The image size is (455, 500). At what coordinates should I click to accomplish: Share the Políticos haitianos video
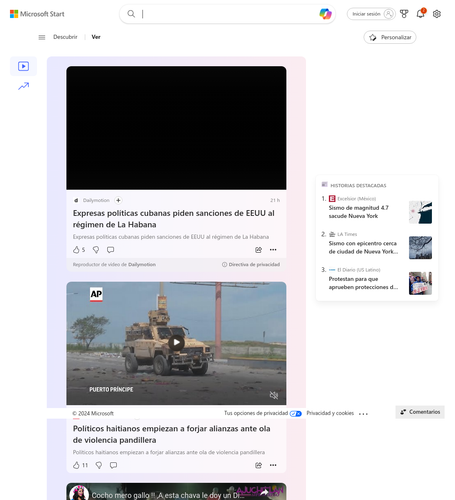tap(258, 465)
